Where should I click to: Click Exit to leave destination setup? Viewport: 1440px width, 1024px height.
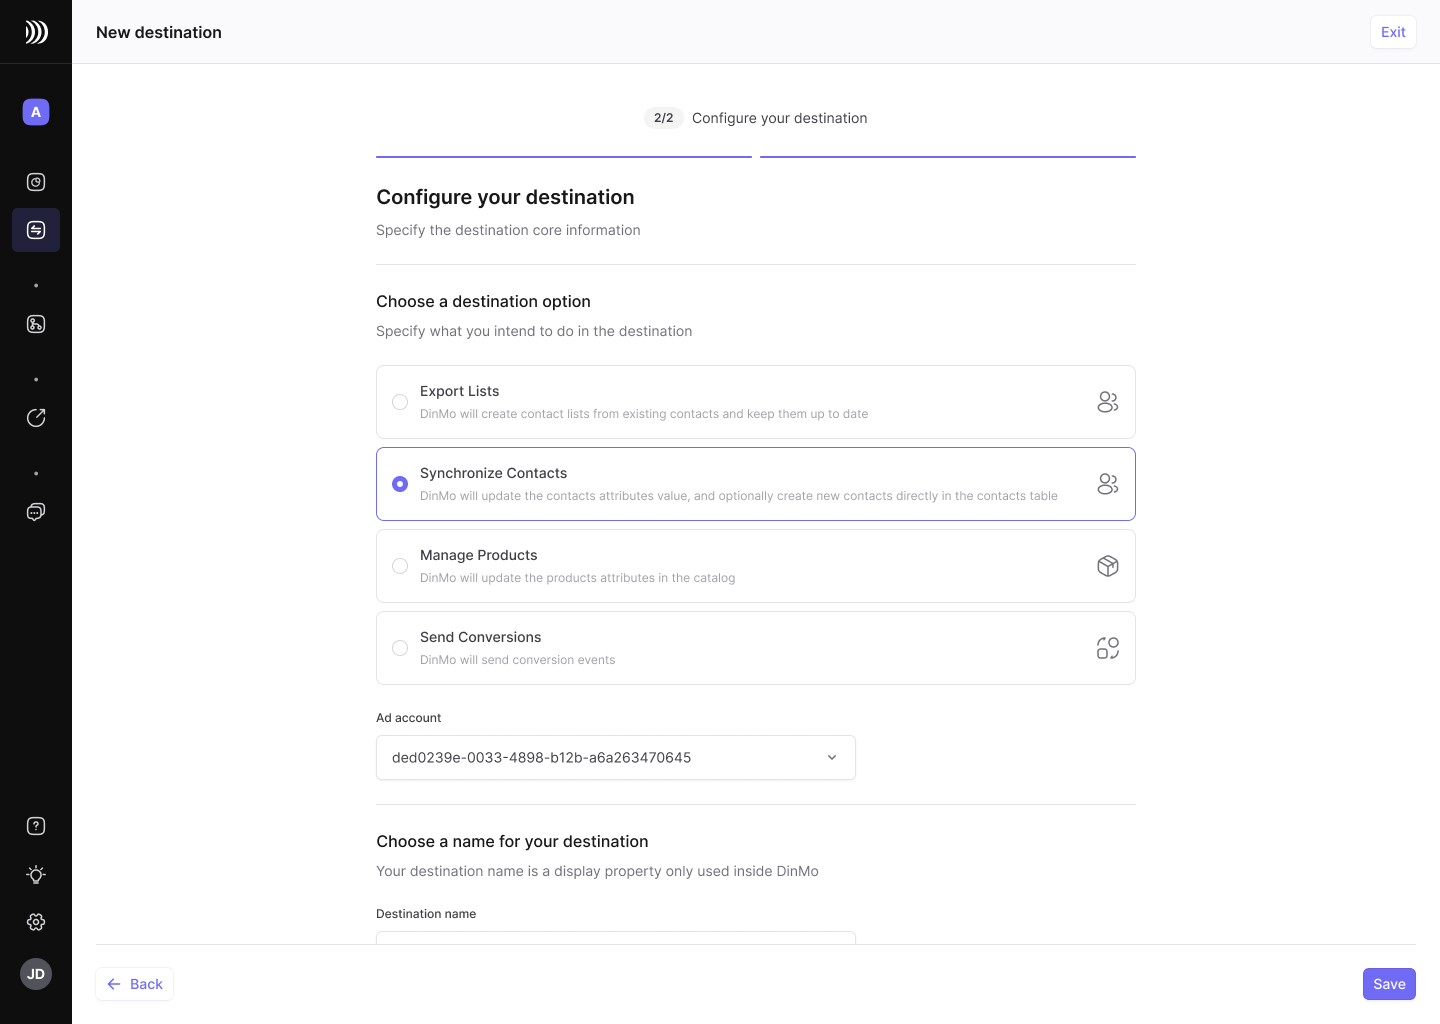click(x=1393, y=32)
